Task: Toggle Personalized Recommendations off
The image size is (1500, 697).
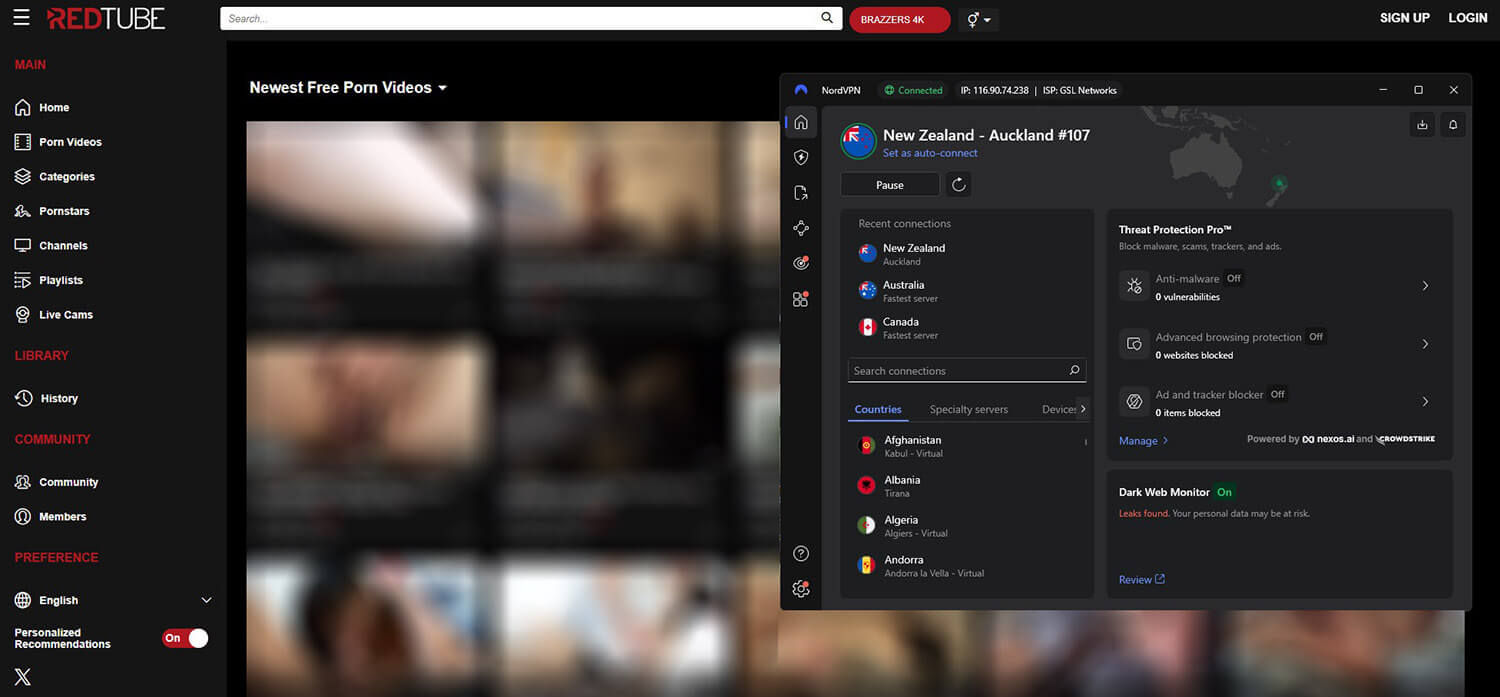Action: click(x=184, y=638)
